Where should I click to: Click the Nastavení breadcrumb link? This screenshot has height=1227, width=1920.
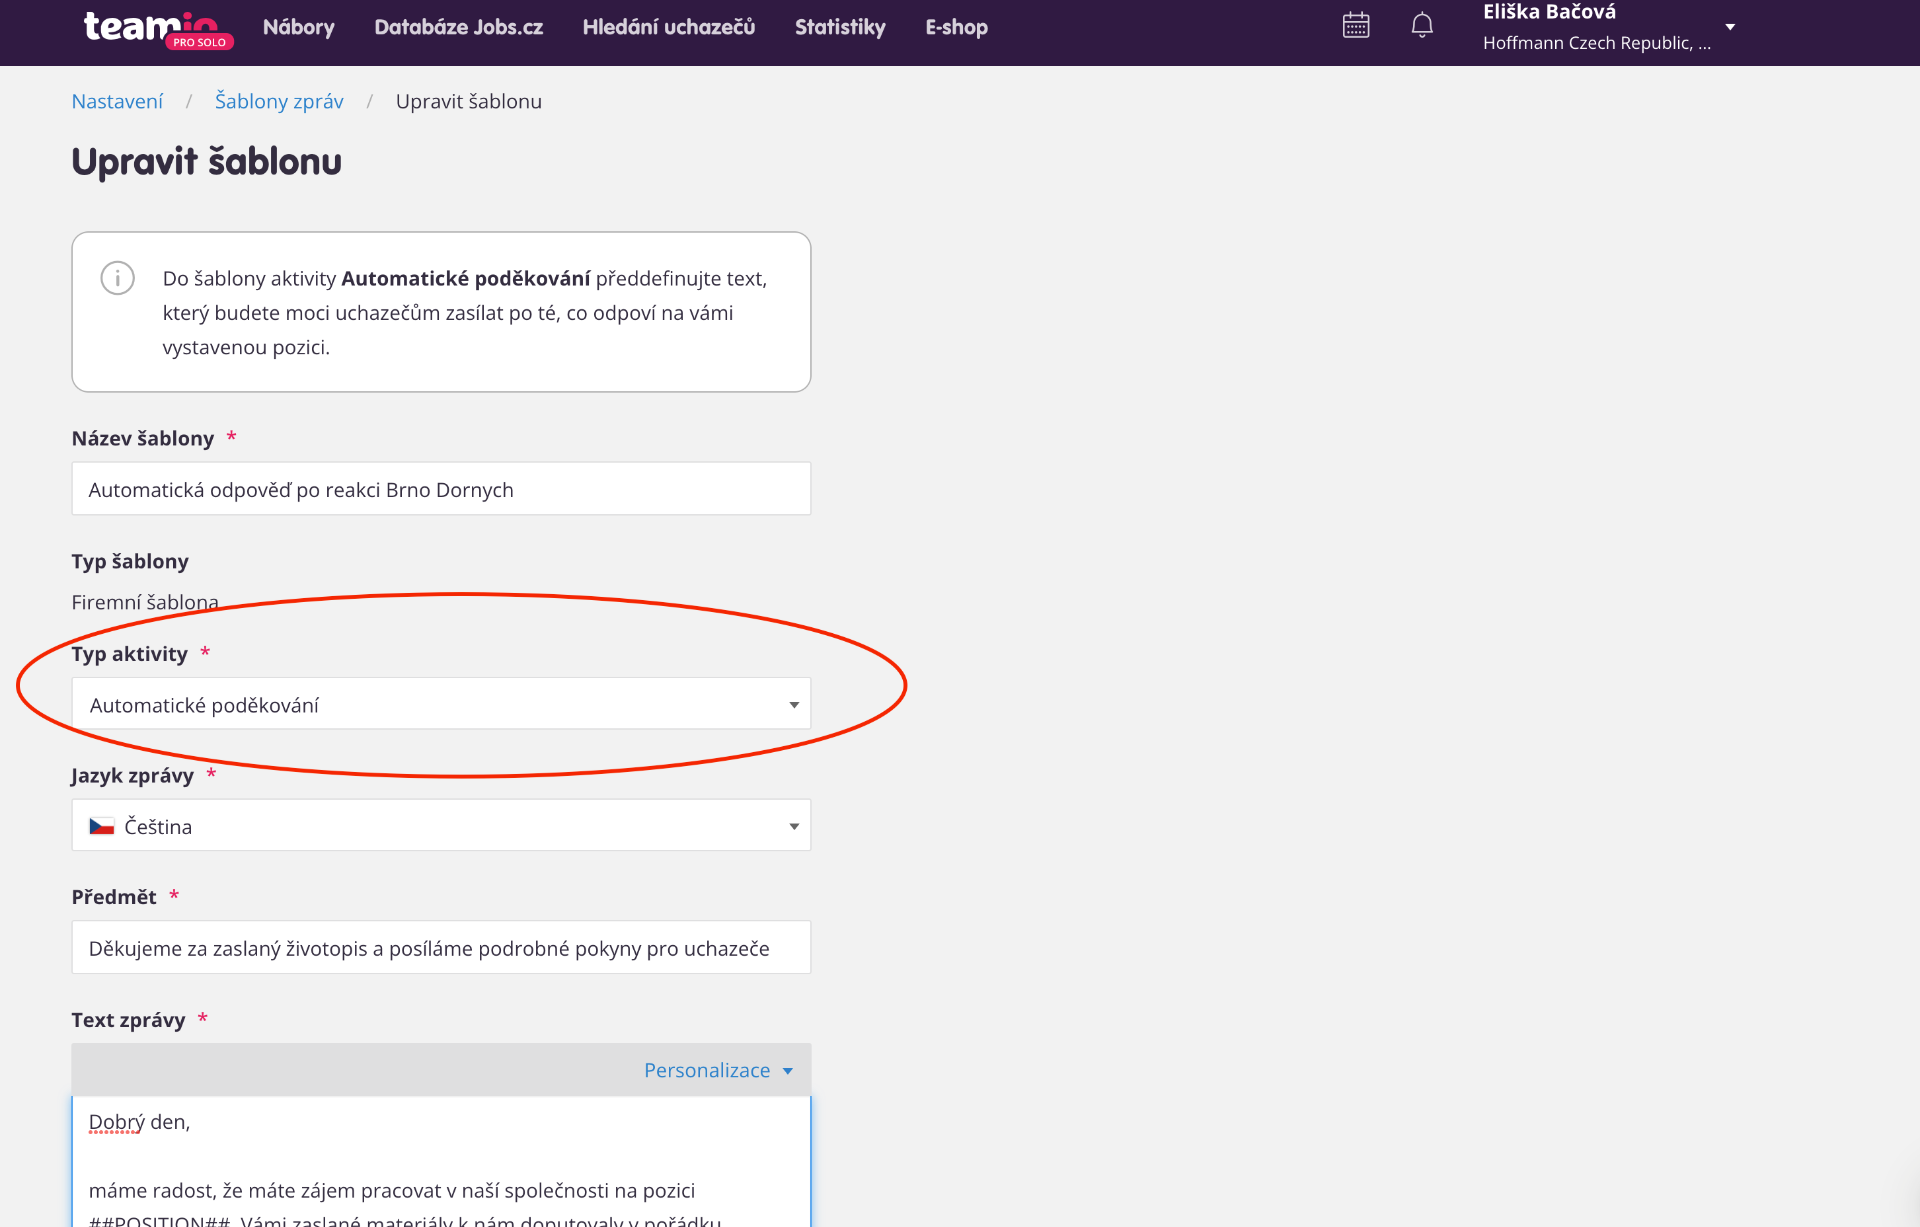(x=117, y=101)
